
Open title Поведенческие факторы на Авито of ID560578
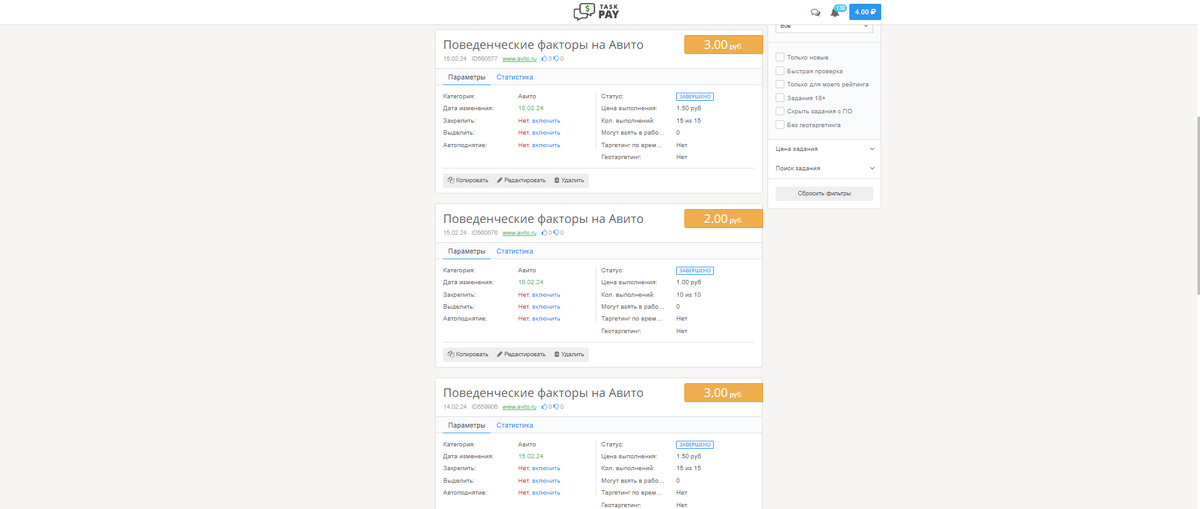543,219
